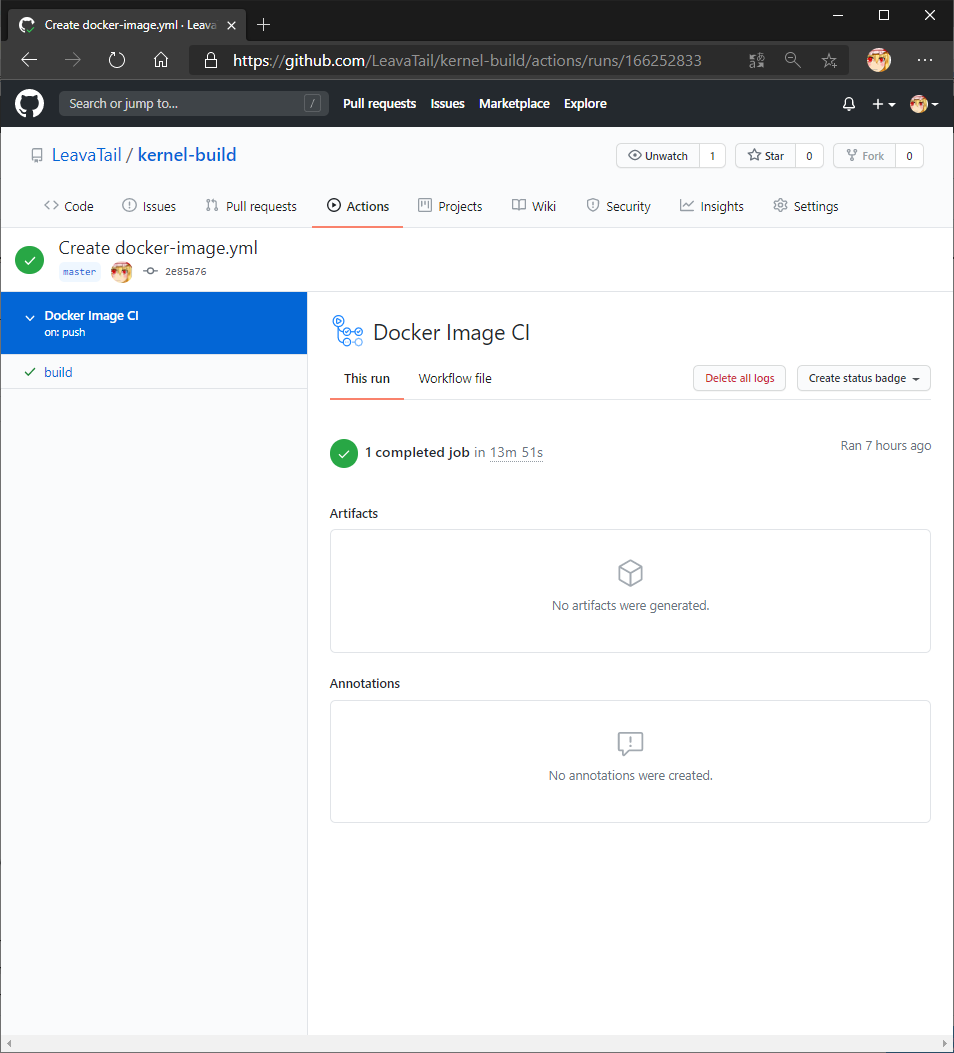Click the translate page icon in address bar

[757, 60]
